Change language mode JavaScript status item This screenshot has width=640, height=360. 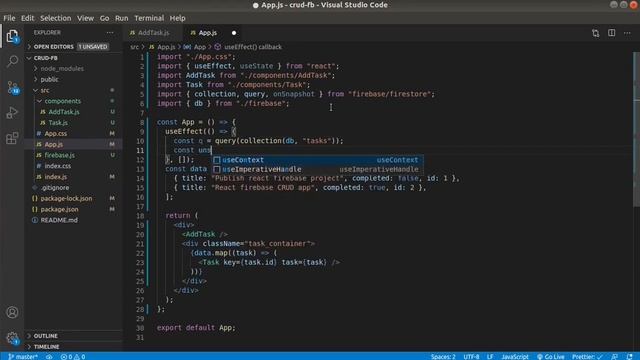[515, 356]
